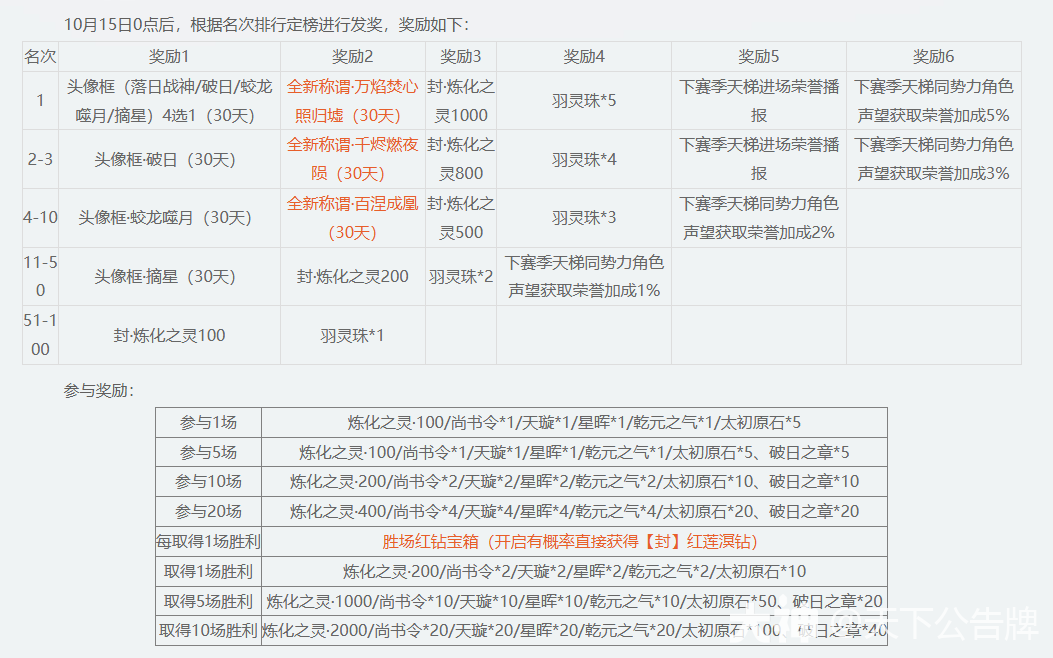The height and width of the screenshot is (658, 1053).
Task: Click the 参与奖励 section heading
Action: [x=98, y=390]
